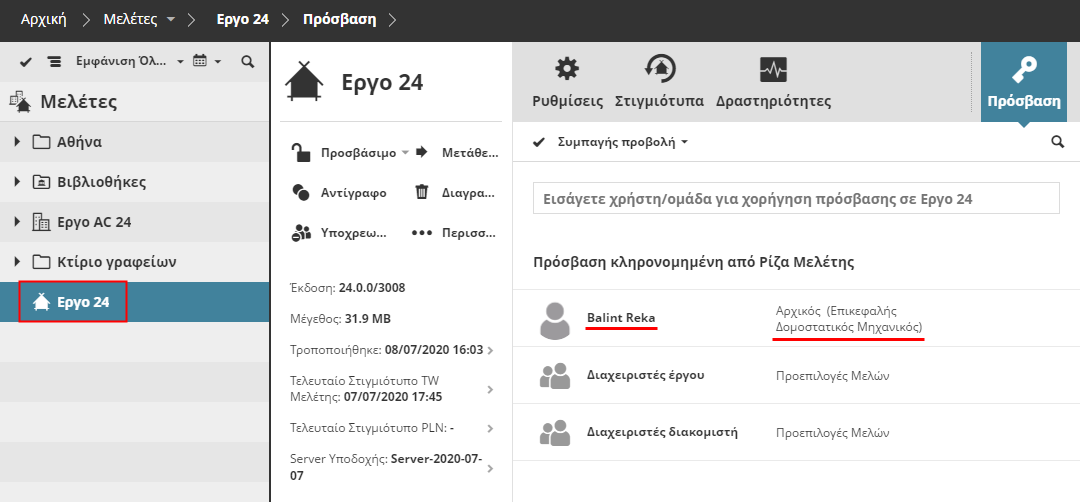
Task: Click the search magnifier in access panel
Action: pos(1057,142)
